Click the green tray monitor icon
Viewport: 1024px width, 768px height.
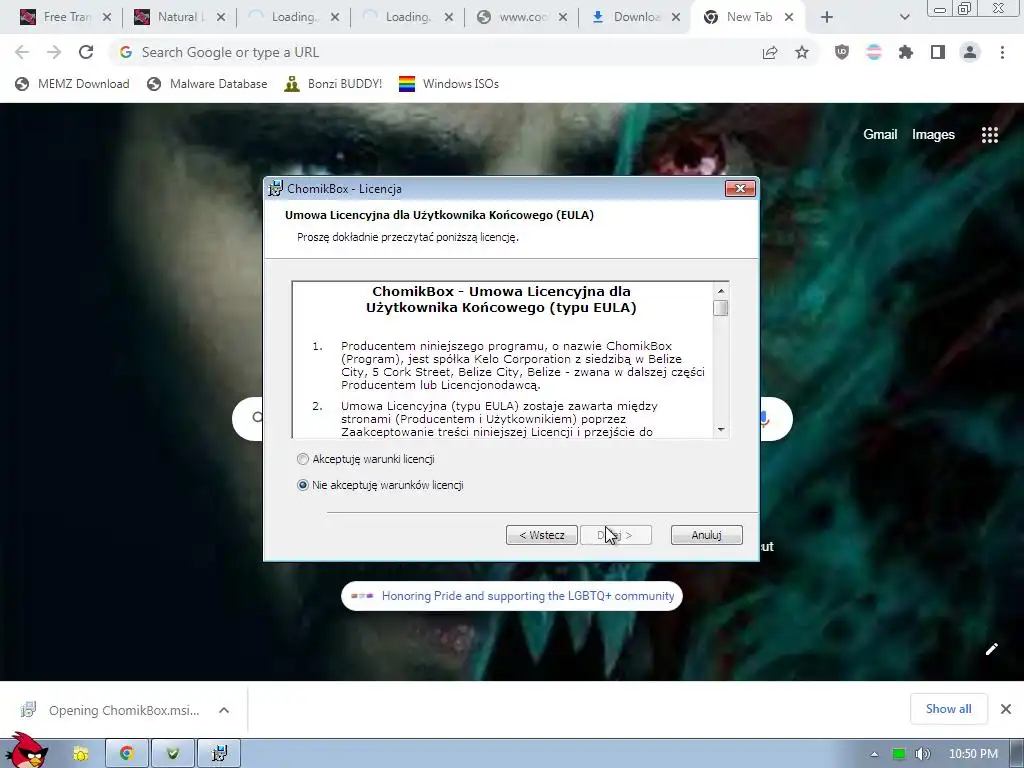(899, 754)
